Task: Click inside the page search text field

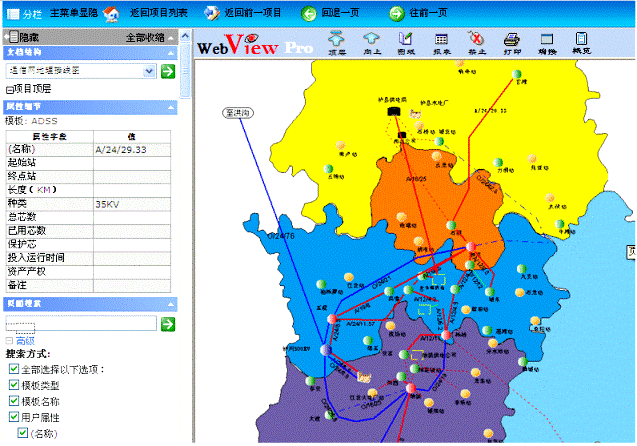Action: 80,323
